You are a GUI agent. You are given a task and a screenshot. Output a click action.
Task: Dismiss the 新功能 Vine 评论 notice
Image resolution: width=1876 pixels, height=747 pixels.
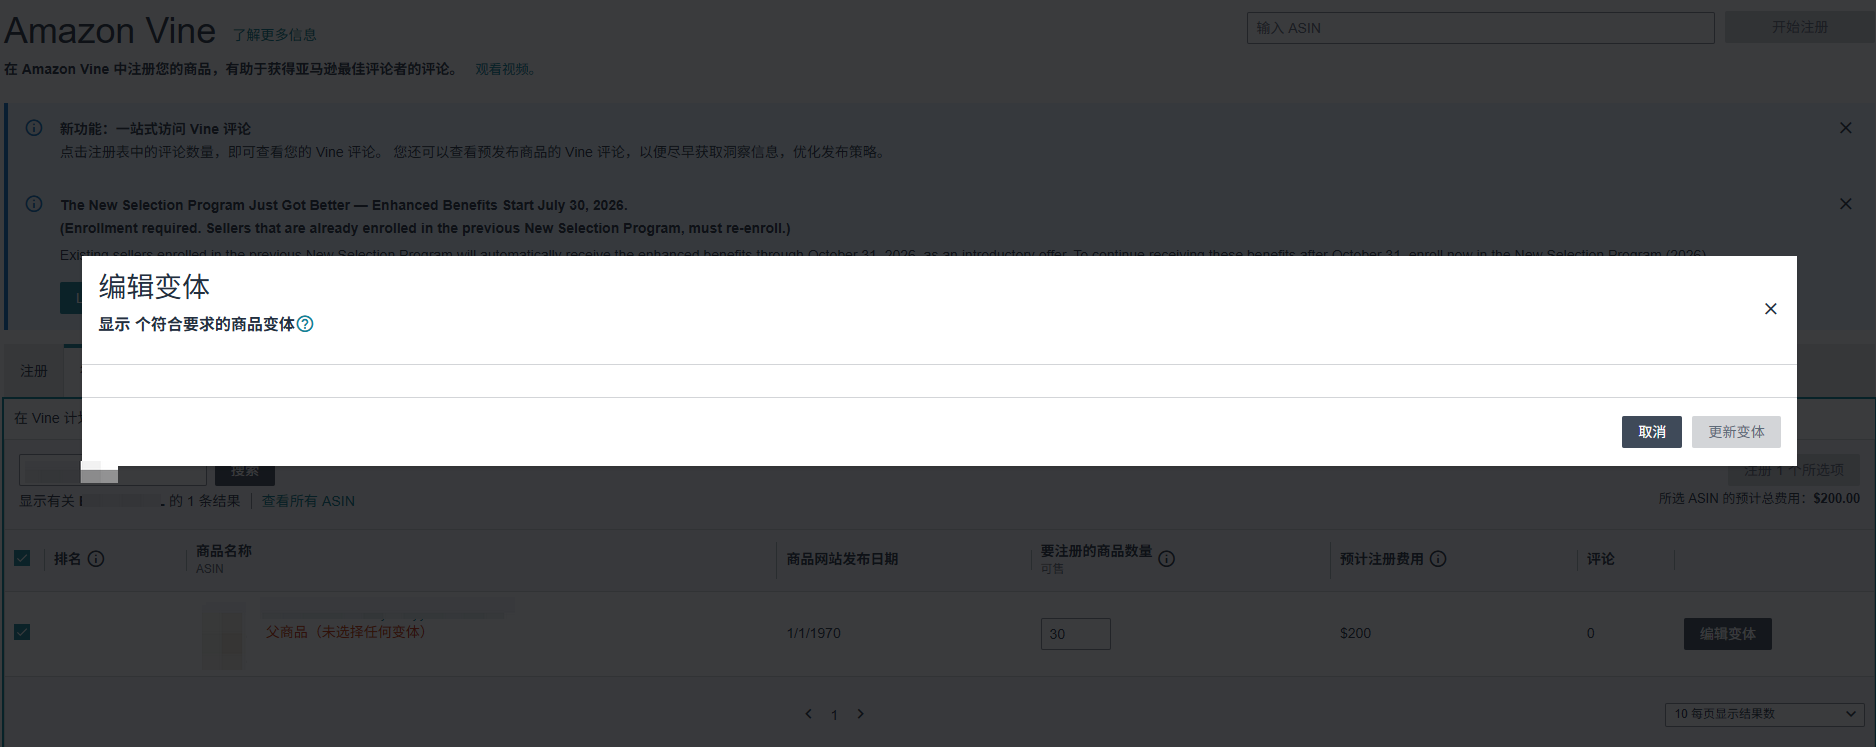click(x=1845, y=128)
